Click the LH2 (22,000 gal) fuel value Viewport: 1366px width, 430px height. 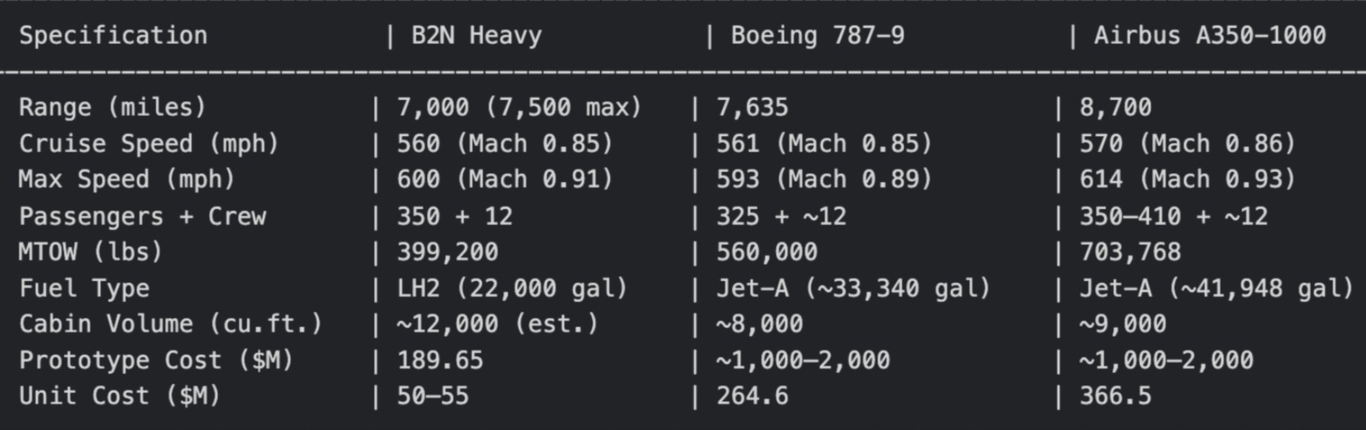click(x=513, y=288)
